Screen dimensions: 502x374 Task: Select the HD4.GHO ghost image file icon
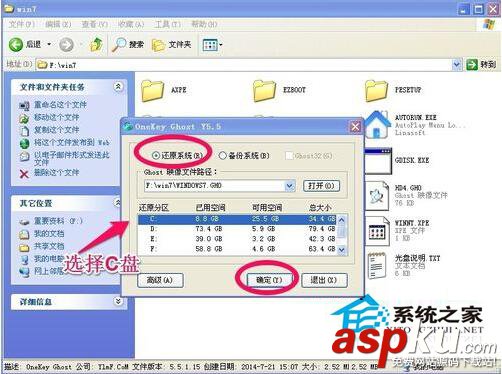point(377,197)
